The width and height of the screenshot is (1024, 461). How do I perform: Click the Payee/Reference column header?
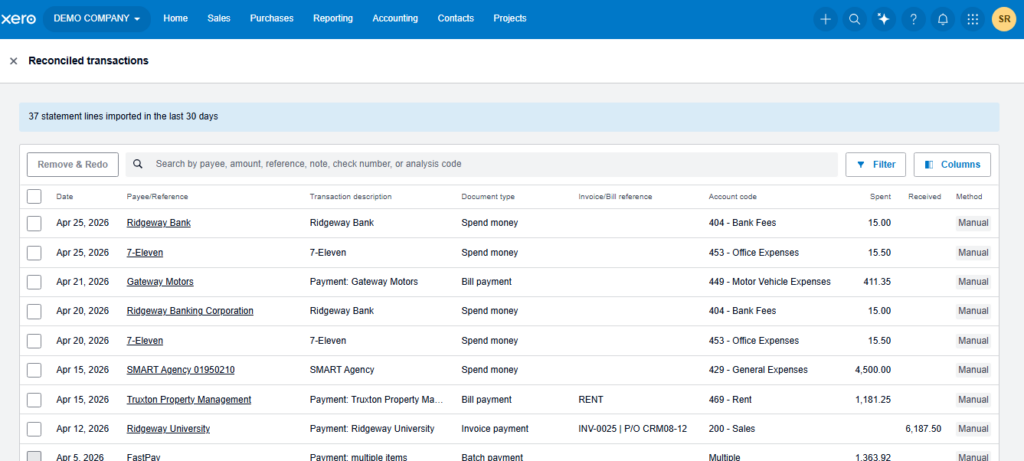click(x=157, y=197)
